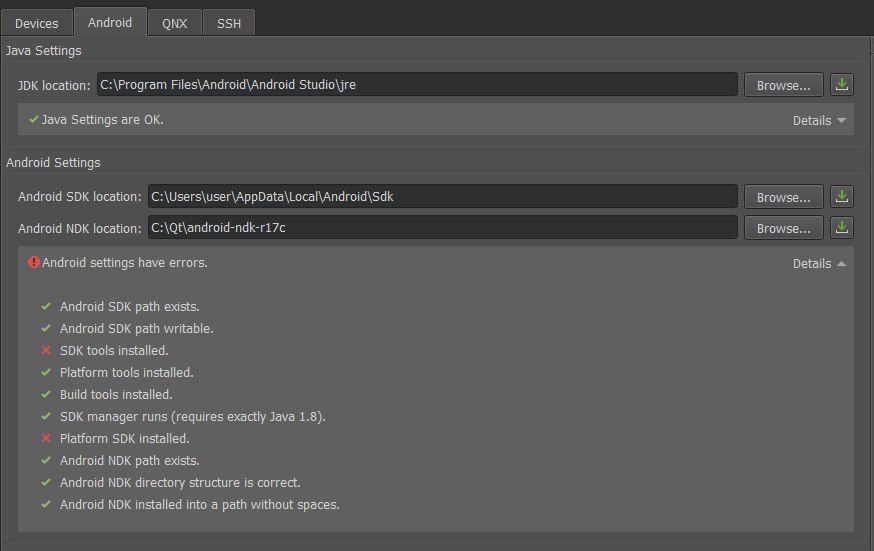Image resolution: width=874 pixels, height=551 pixels.
Task: Click into the JDK location path field
Action: [x=417, y=84]
